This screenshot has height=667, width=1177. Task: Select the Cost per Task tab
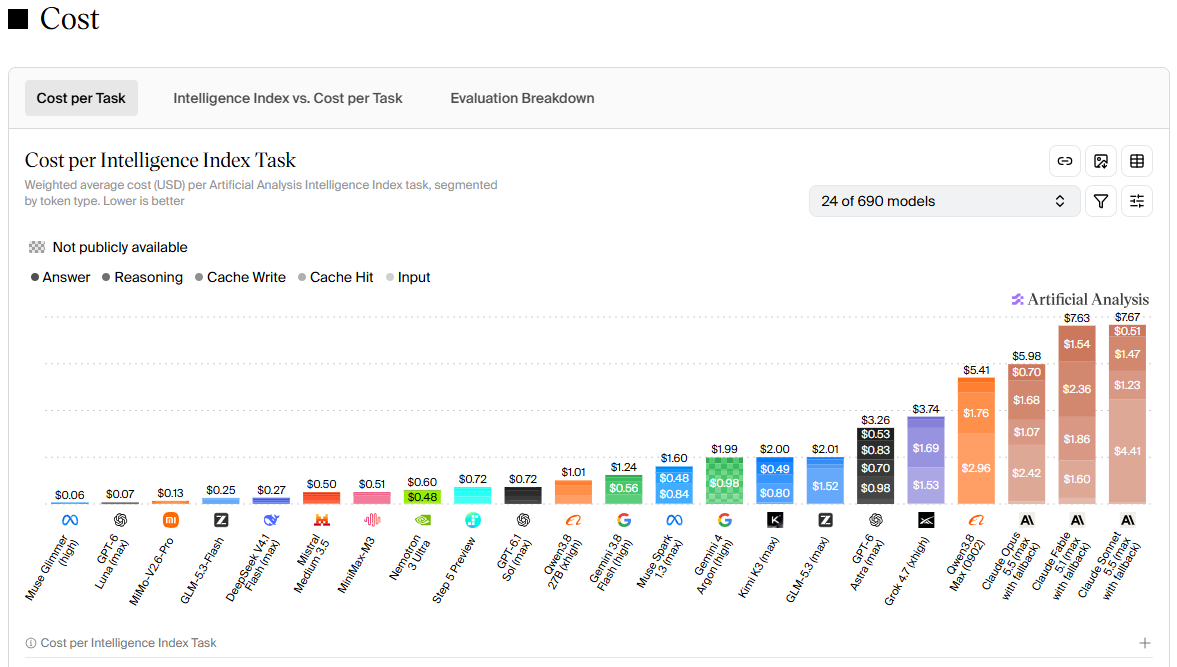point(81,98)
